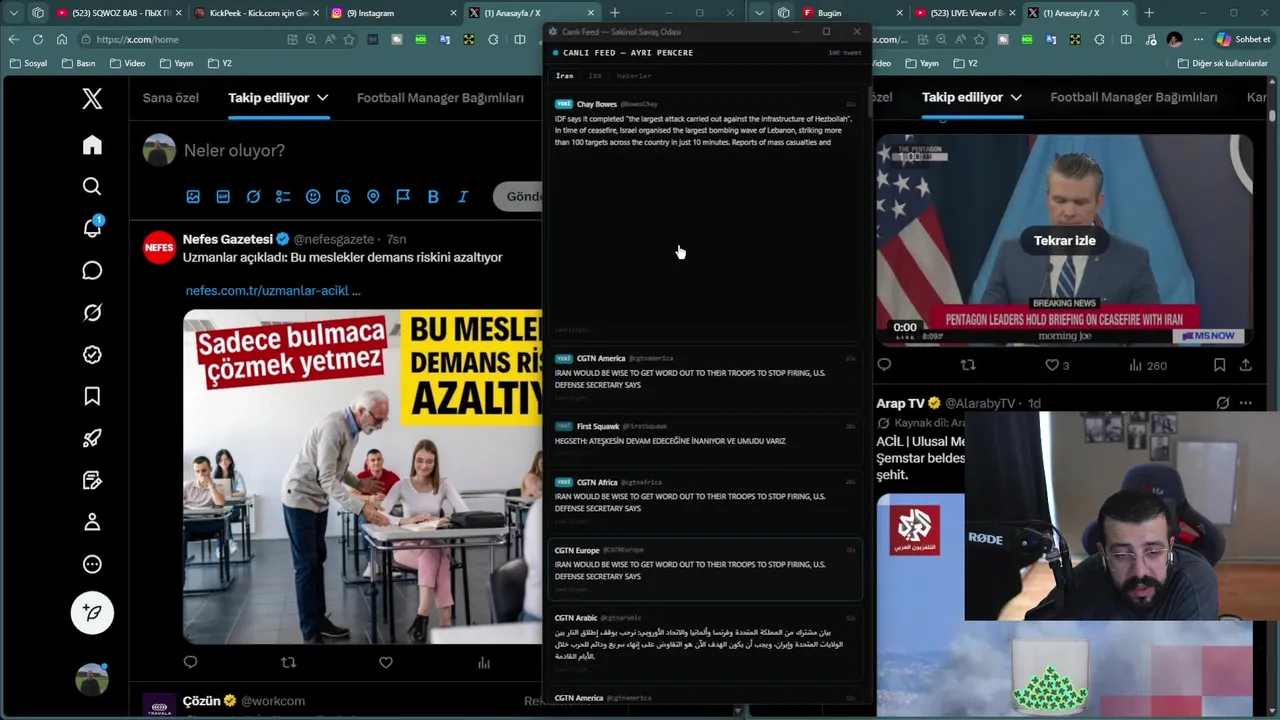The width and height of the screenshot is (1280, 720).
Task: Expand tab search dropdown in left browser
Action: pos(14,13)
